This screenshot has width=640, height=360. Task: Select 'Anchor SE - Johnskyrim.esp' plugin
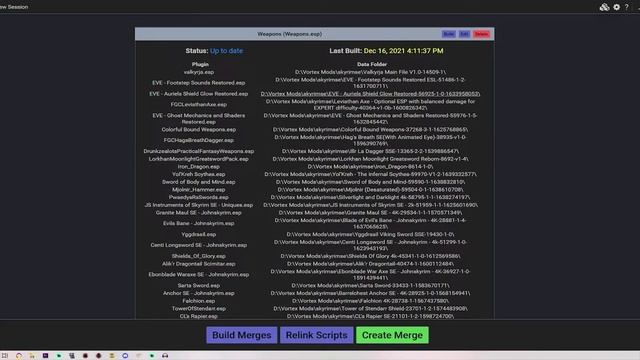199,293
